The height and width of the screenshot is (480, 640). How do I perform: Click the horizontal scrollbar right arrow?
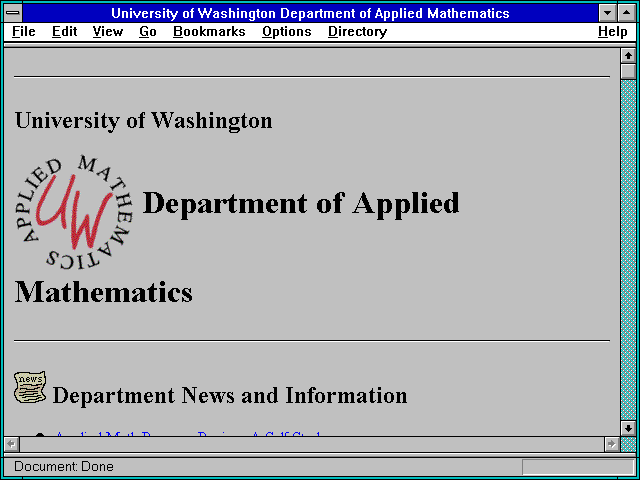pos(612,444)
